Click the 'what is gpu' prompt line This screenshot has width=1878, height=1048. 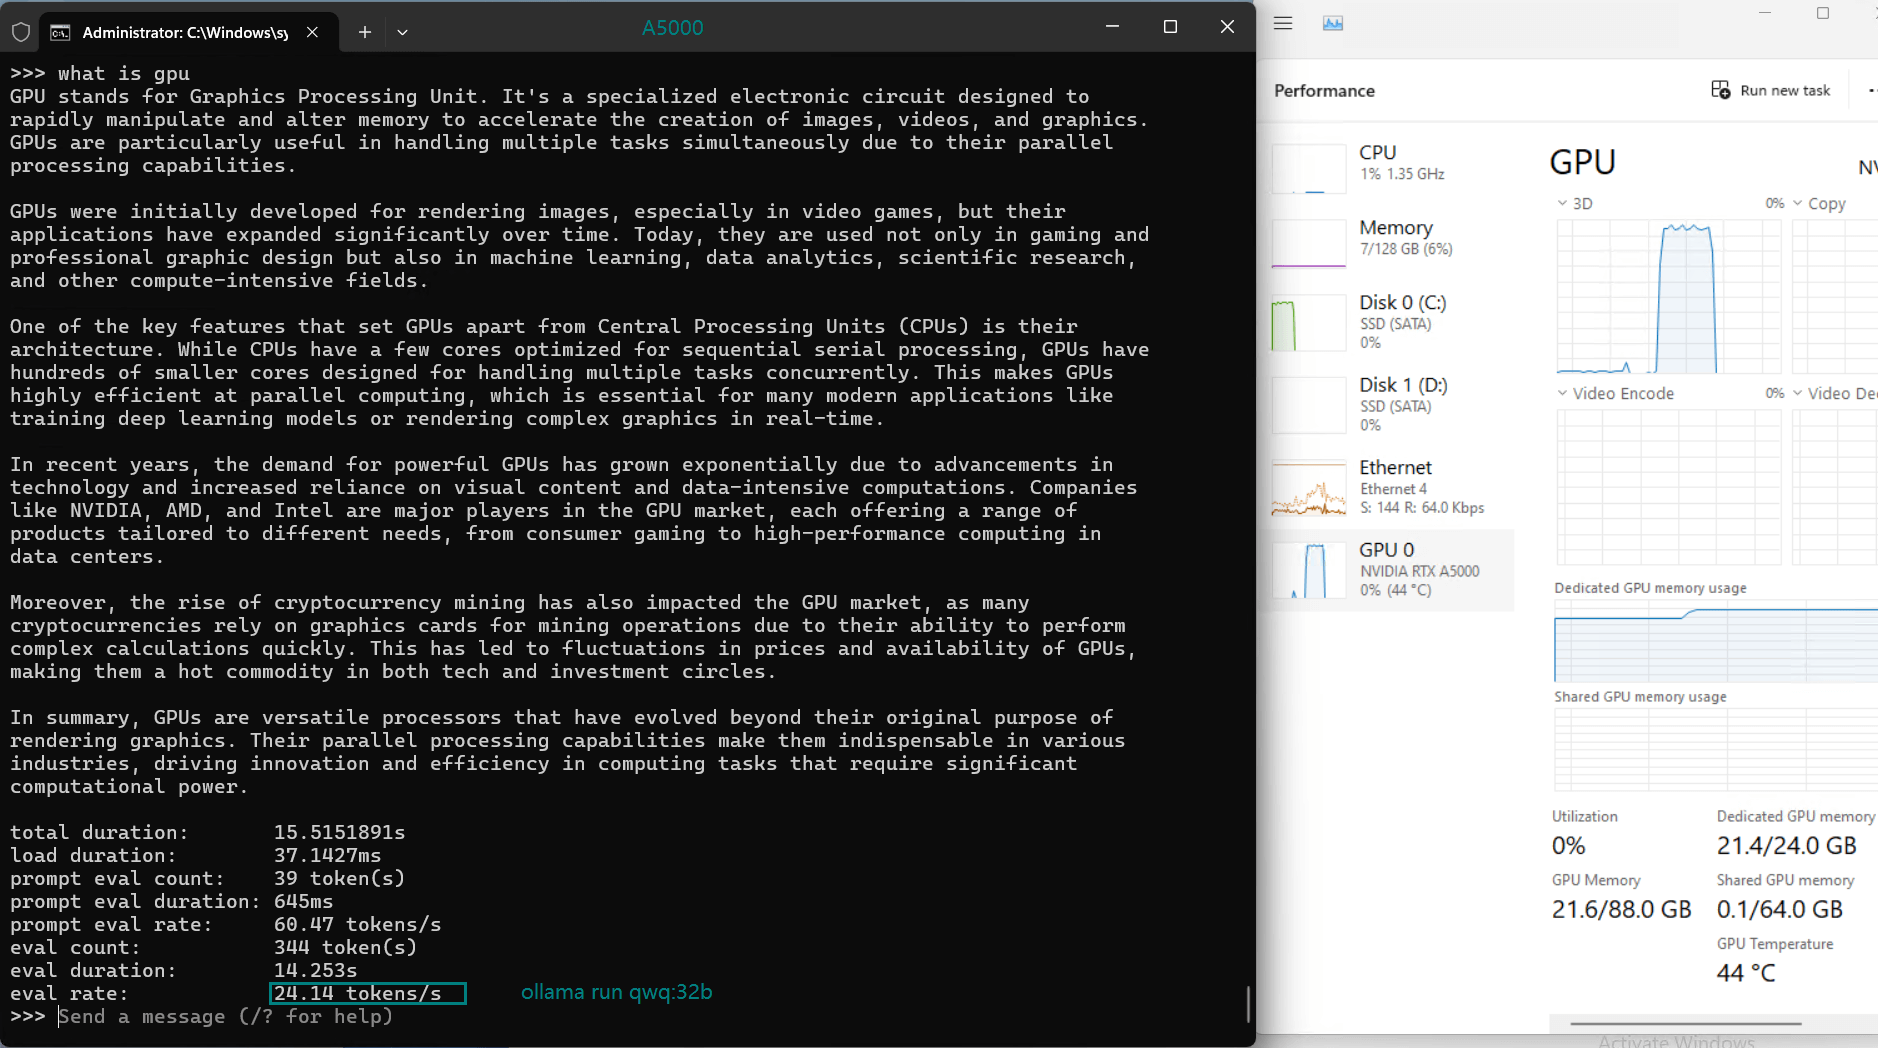100,73
